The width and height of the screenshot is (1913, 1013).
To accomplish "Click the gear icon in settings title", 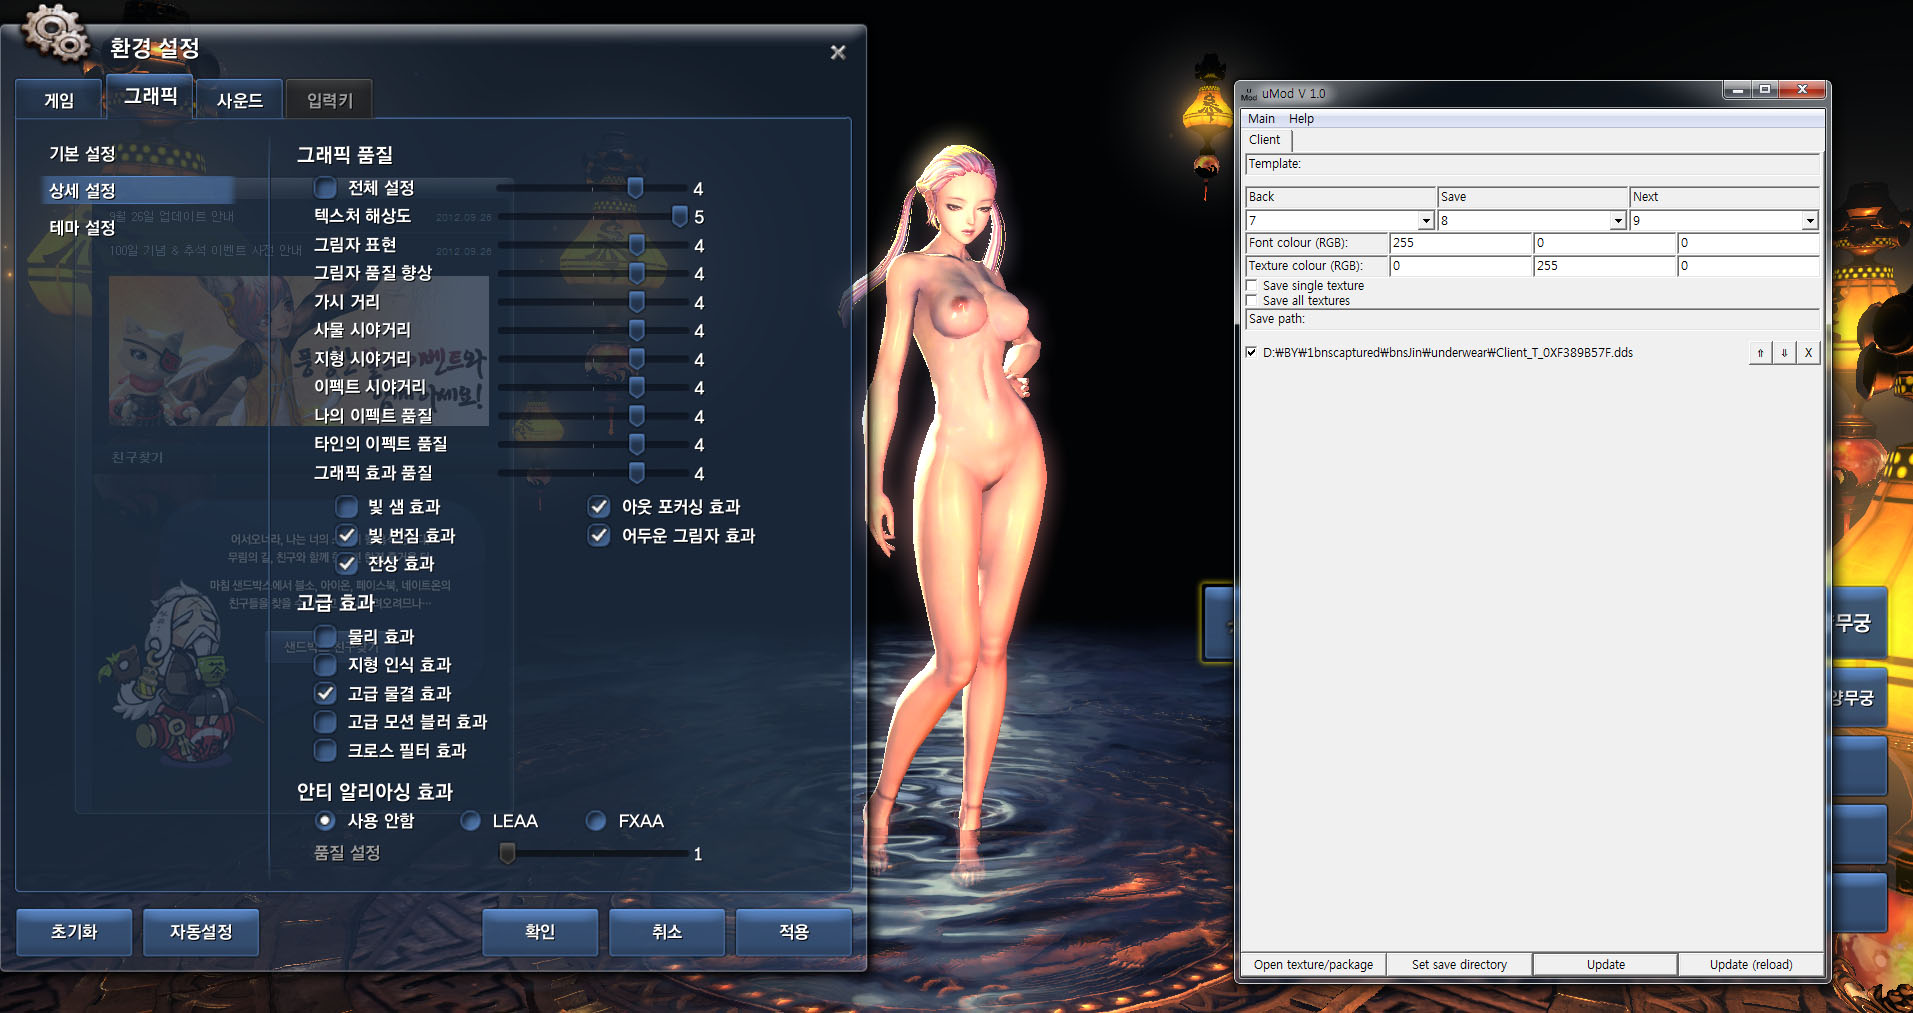I will pyautogui.click(x=55, y=32).
